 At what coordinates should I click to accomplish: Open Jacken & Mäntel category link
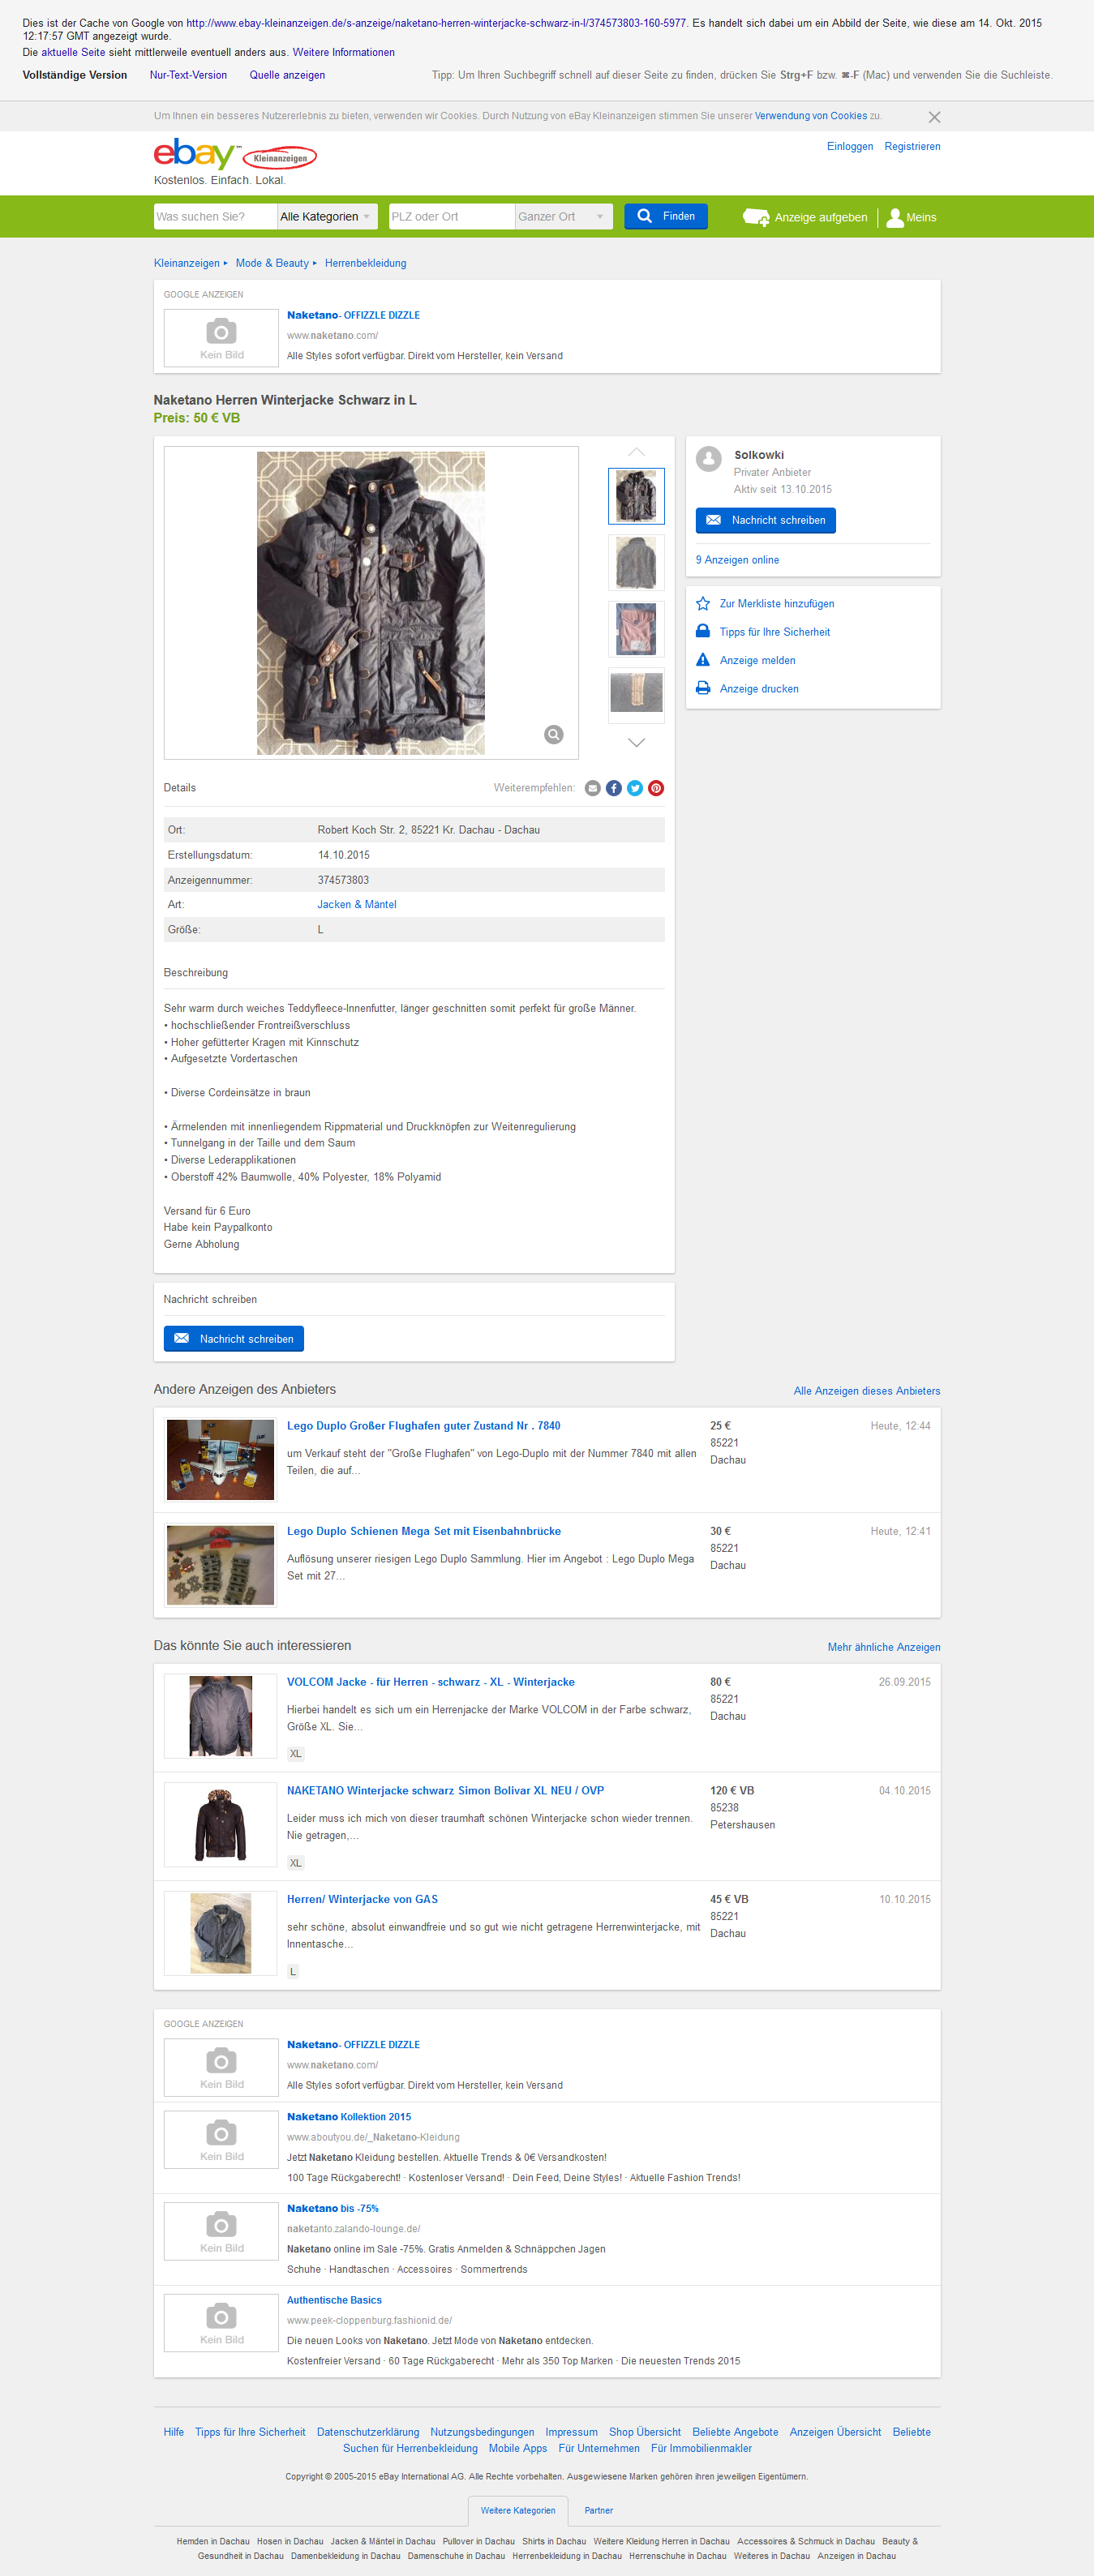(x=357, y=904)
